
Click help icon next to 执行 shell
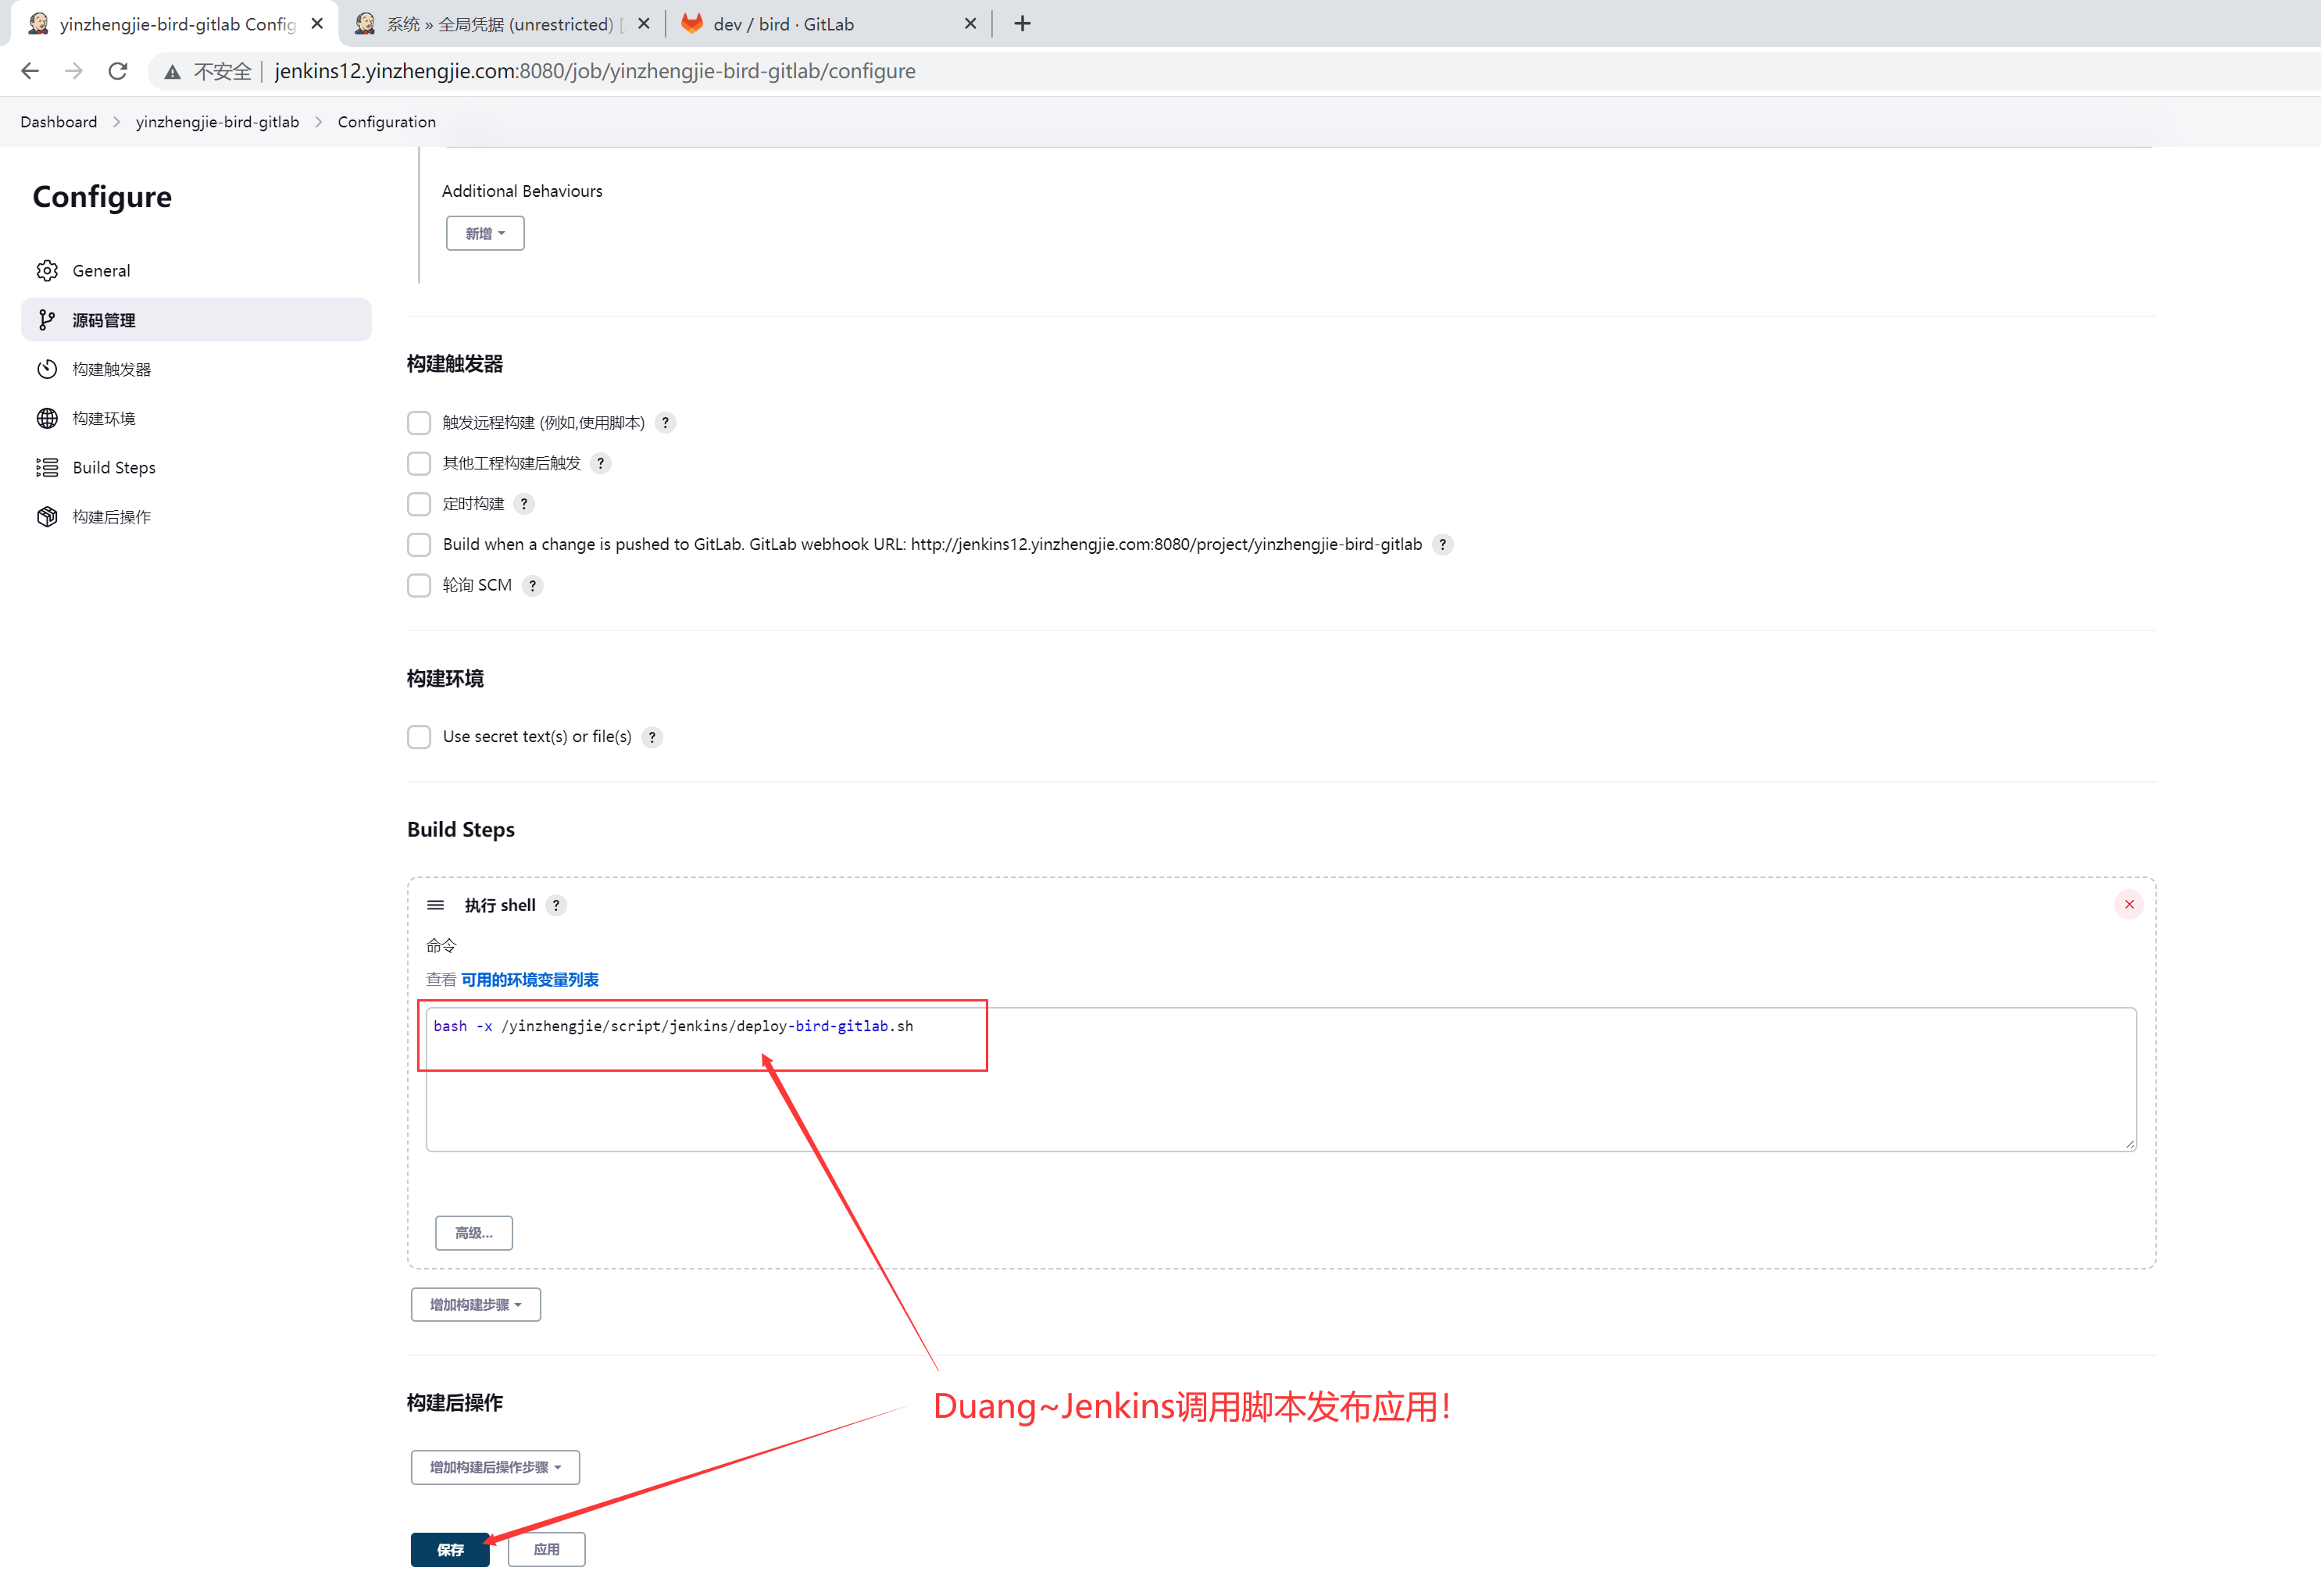(x=556, y=905)
